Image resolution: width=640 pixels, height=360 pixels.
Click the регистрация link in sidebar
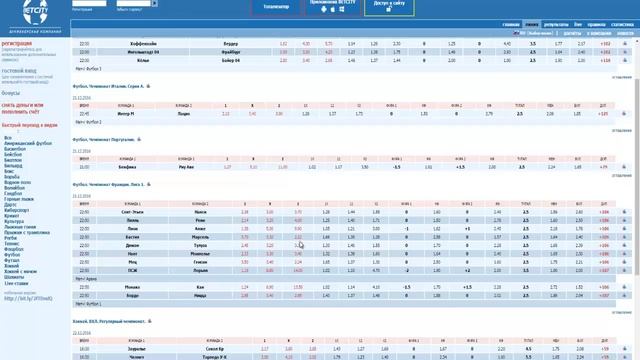tap(17, 43)
